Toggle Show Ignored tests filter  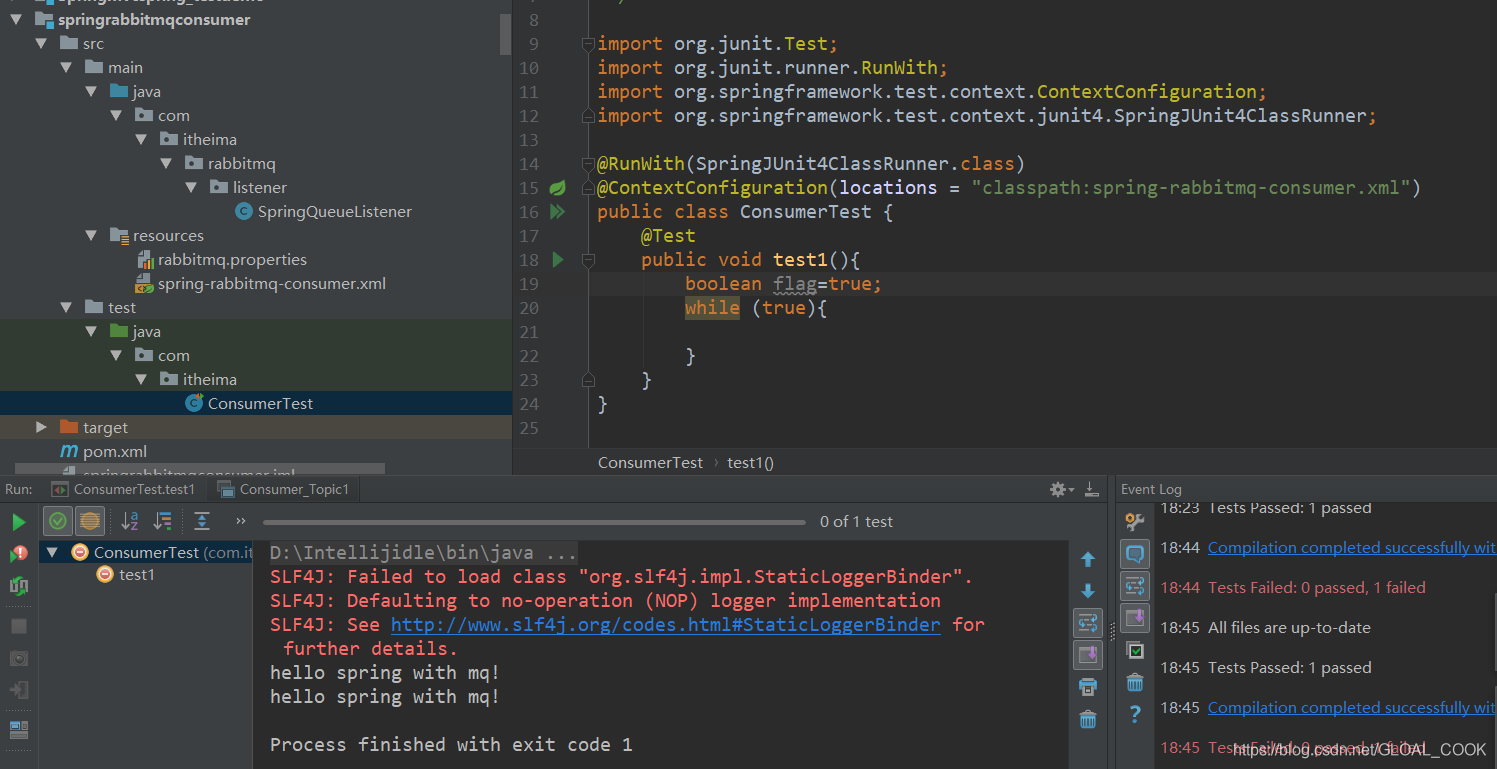90,521
